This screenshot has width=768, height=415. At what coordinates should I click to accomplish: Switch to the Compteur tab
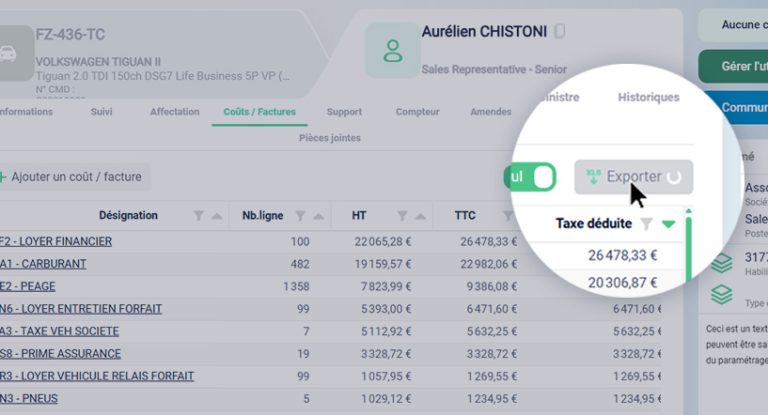coord(417,112)
